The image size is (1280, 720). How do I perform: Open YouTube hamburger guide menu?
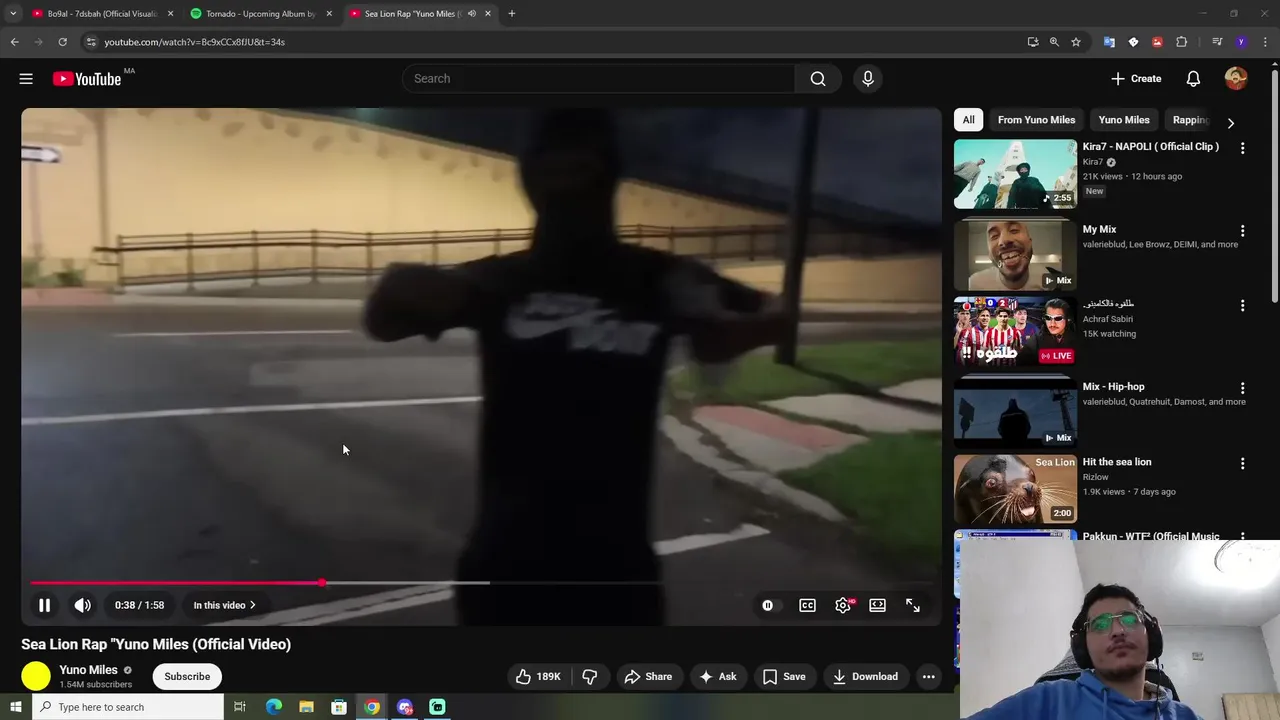26,79
